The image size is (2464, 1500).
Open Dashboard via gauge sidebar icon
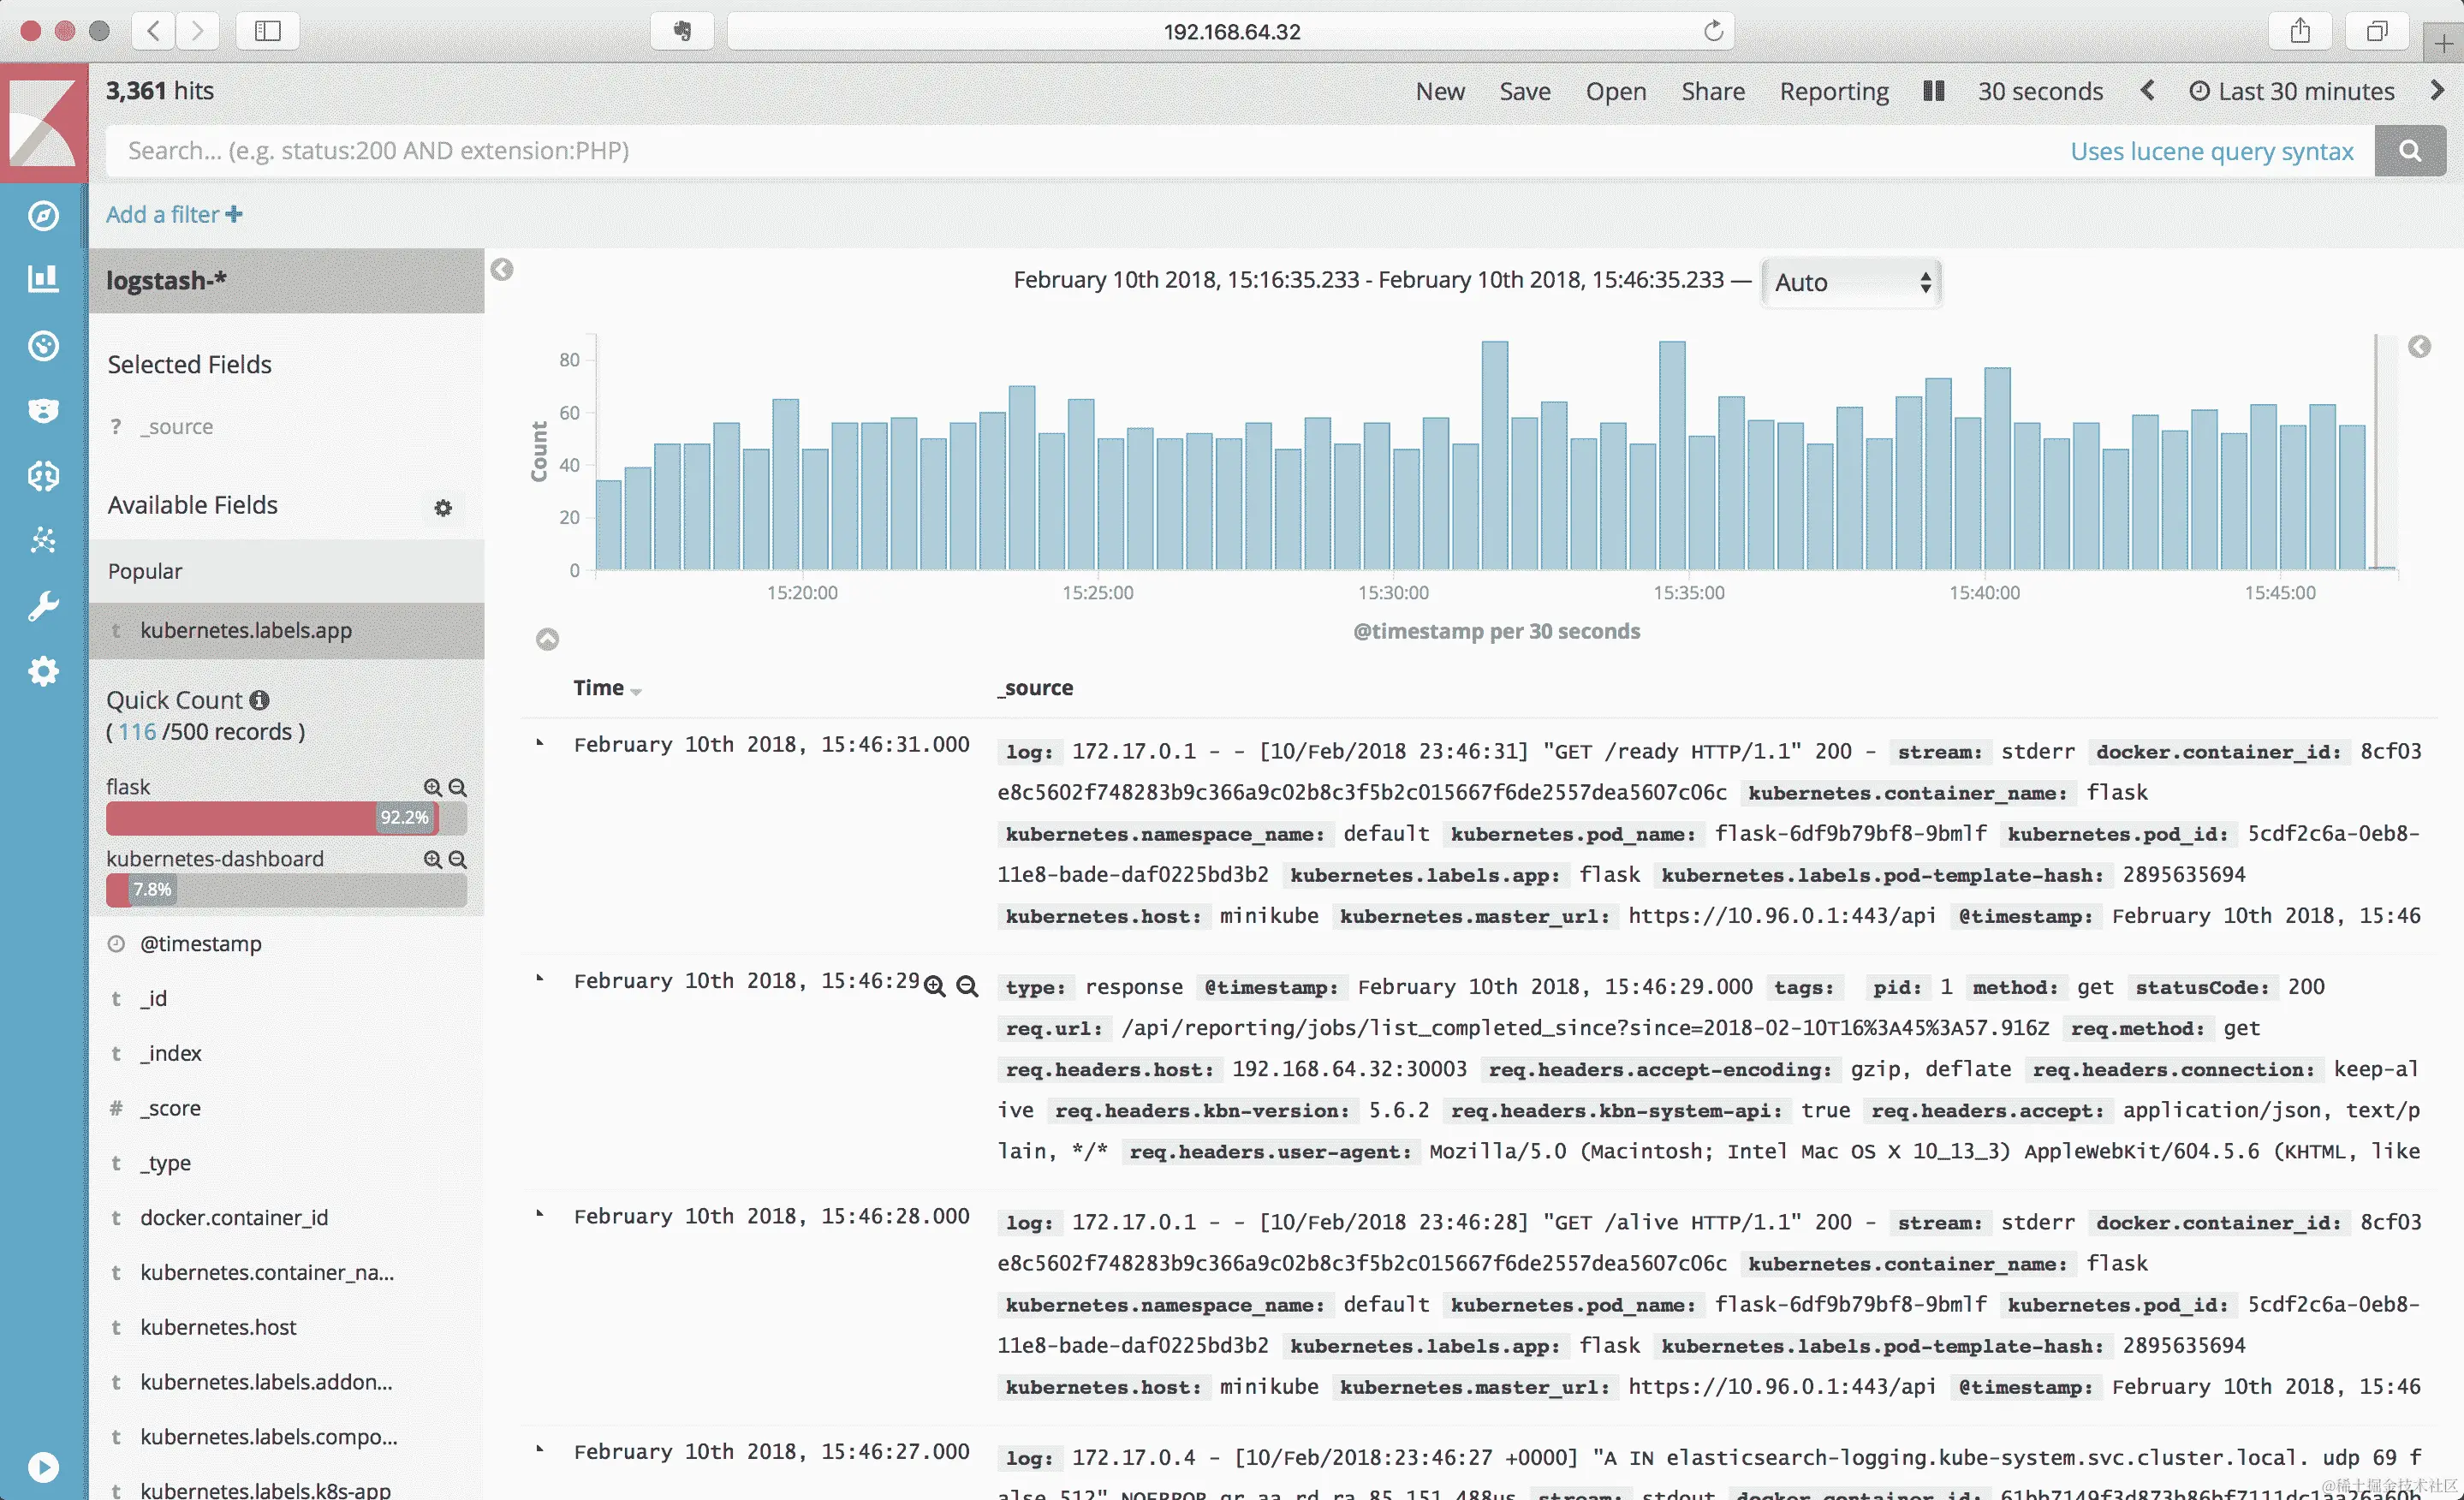click(43, 346)
